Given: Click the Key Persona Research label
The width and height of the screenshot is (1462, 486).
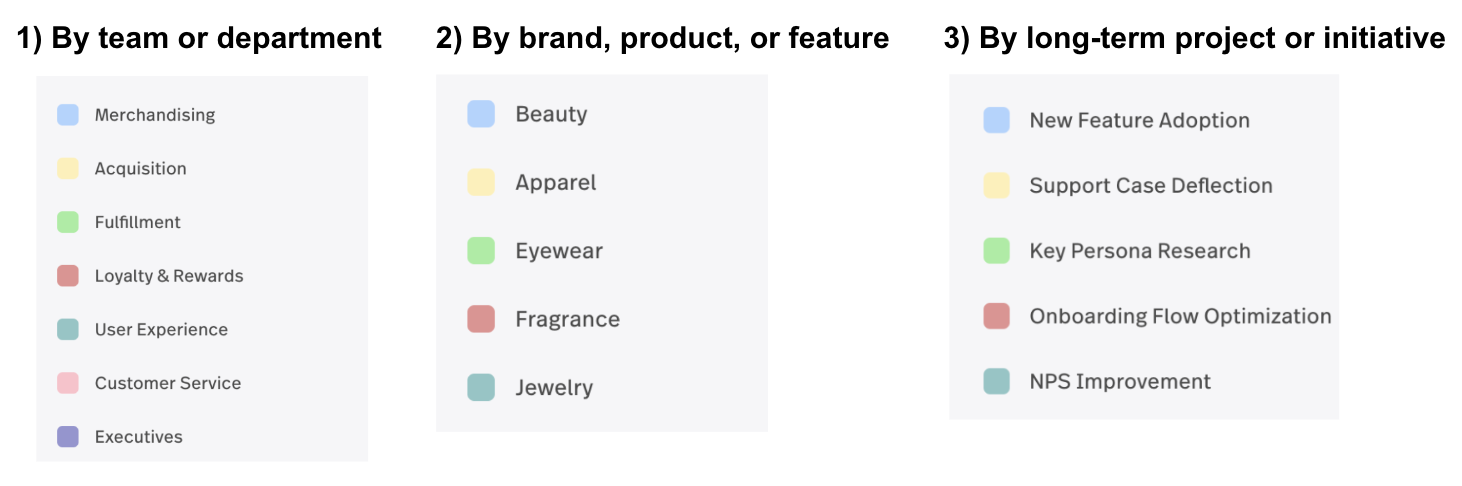Looking at the screenshot, I should pyautogui.click(x=1140, y=251).
